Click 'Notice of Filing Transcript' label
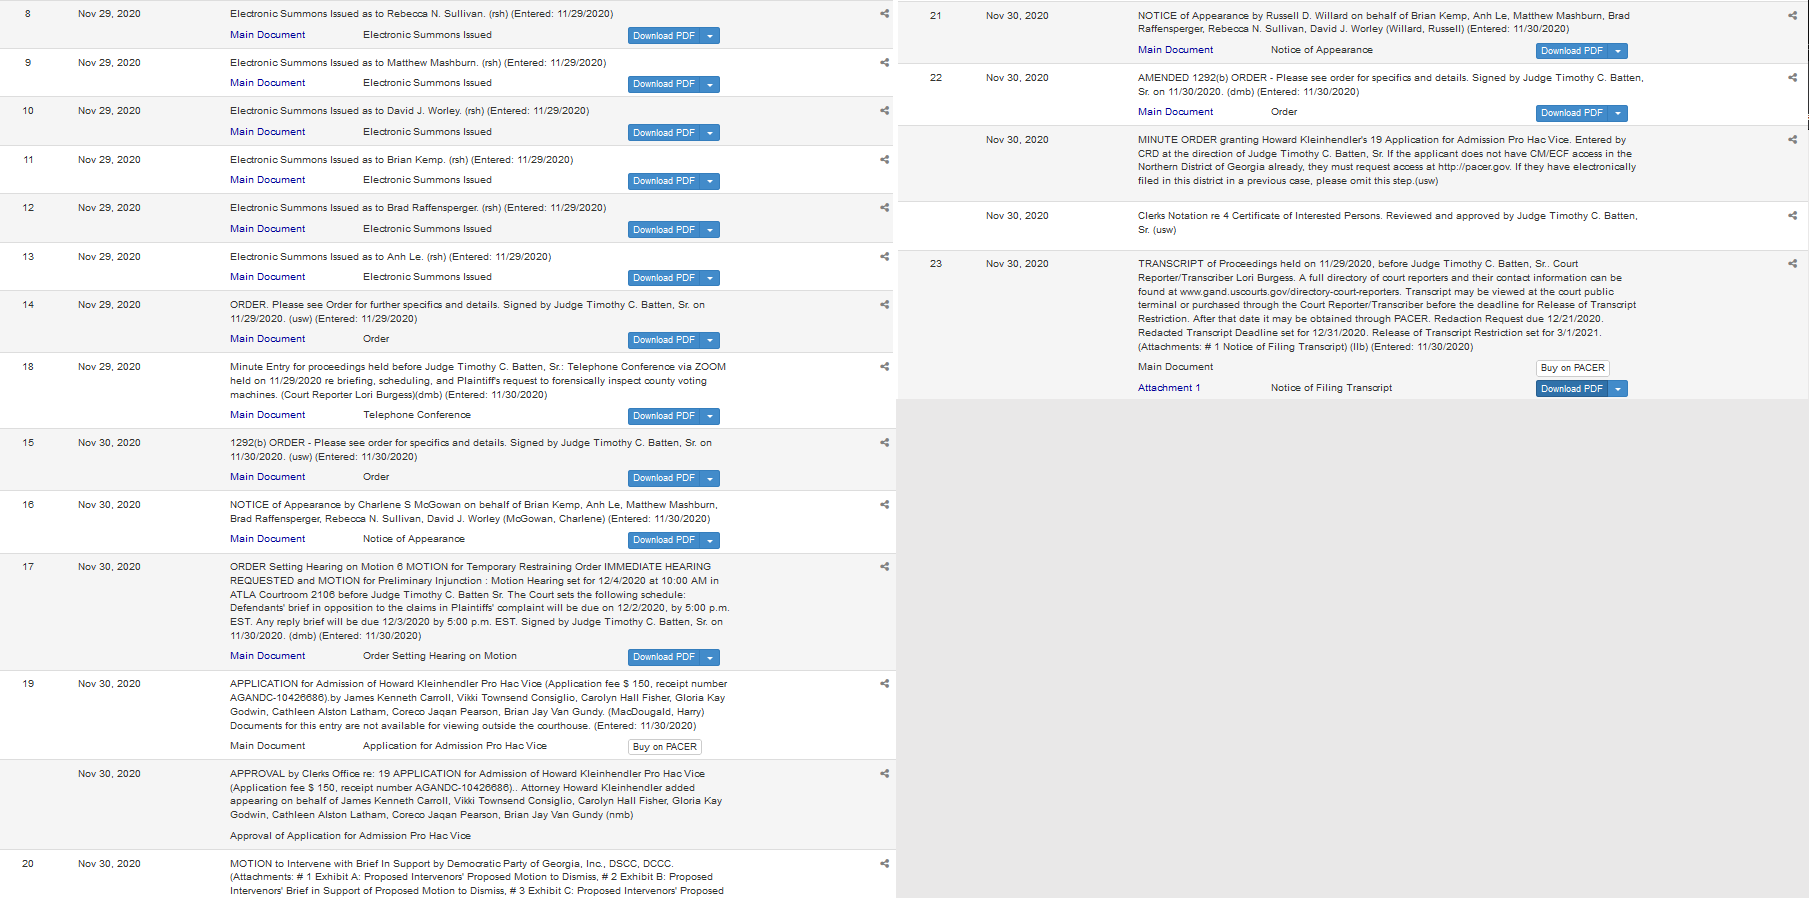The height and width of the screenshot is (898, 1809). (x=1331, y=388)
